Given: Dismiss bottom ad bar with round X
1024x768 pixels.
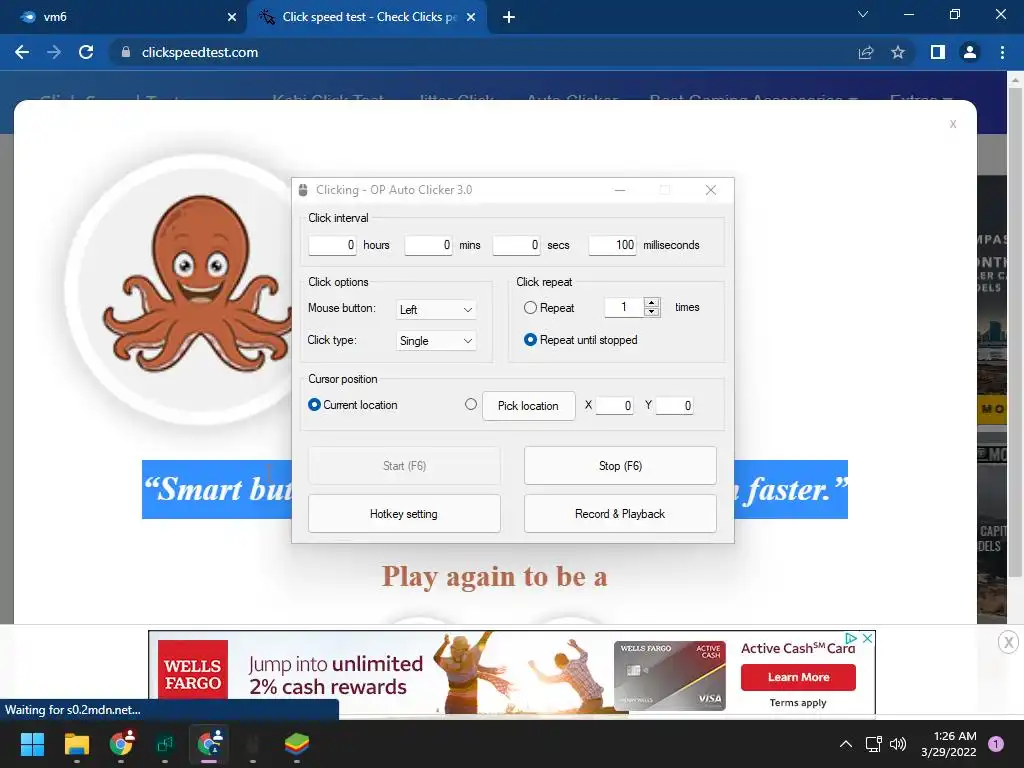Looking at the screenshot, I should (1008, 642).
